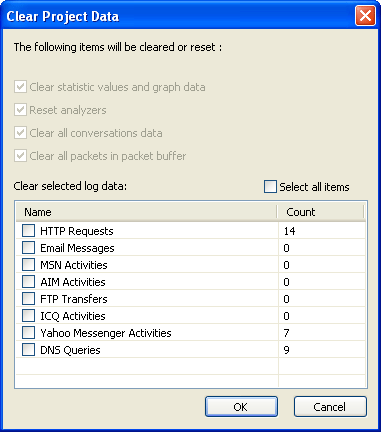Tick the AIM Activities checkbox

[28, 282]
